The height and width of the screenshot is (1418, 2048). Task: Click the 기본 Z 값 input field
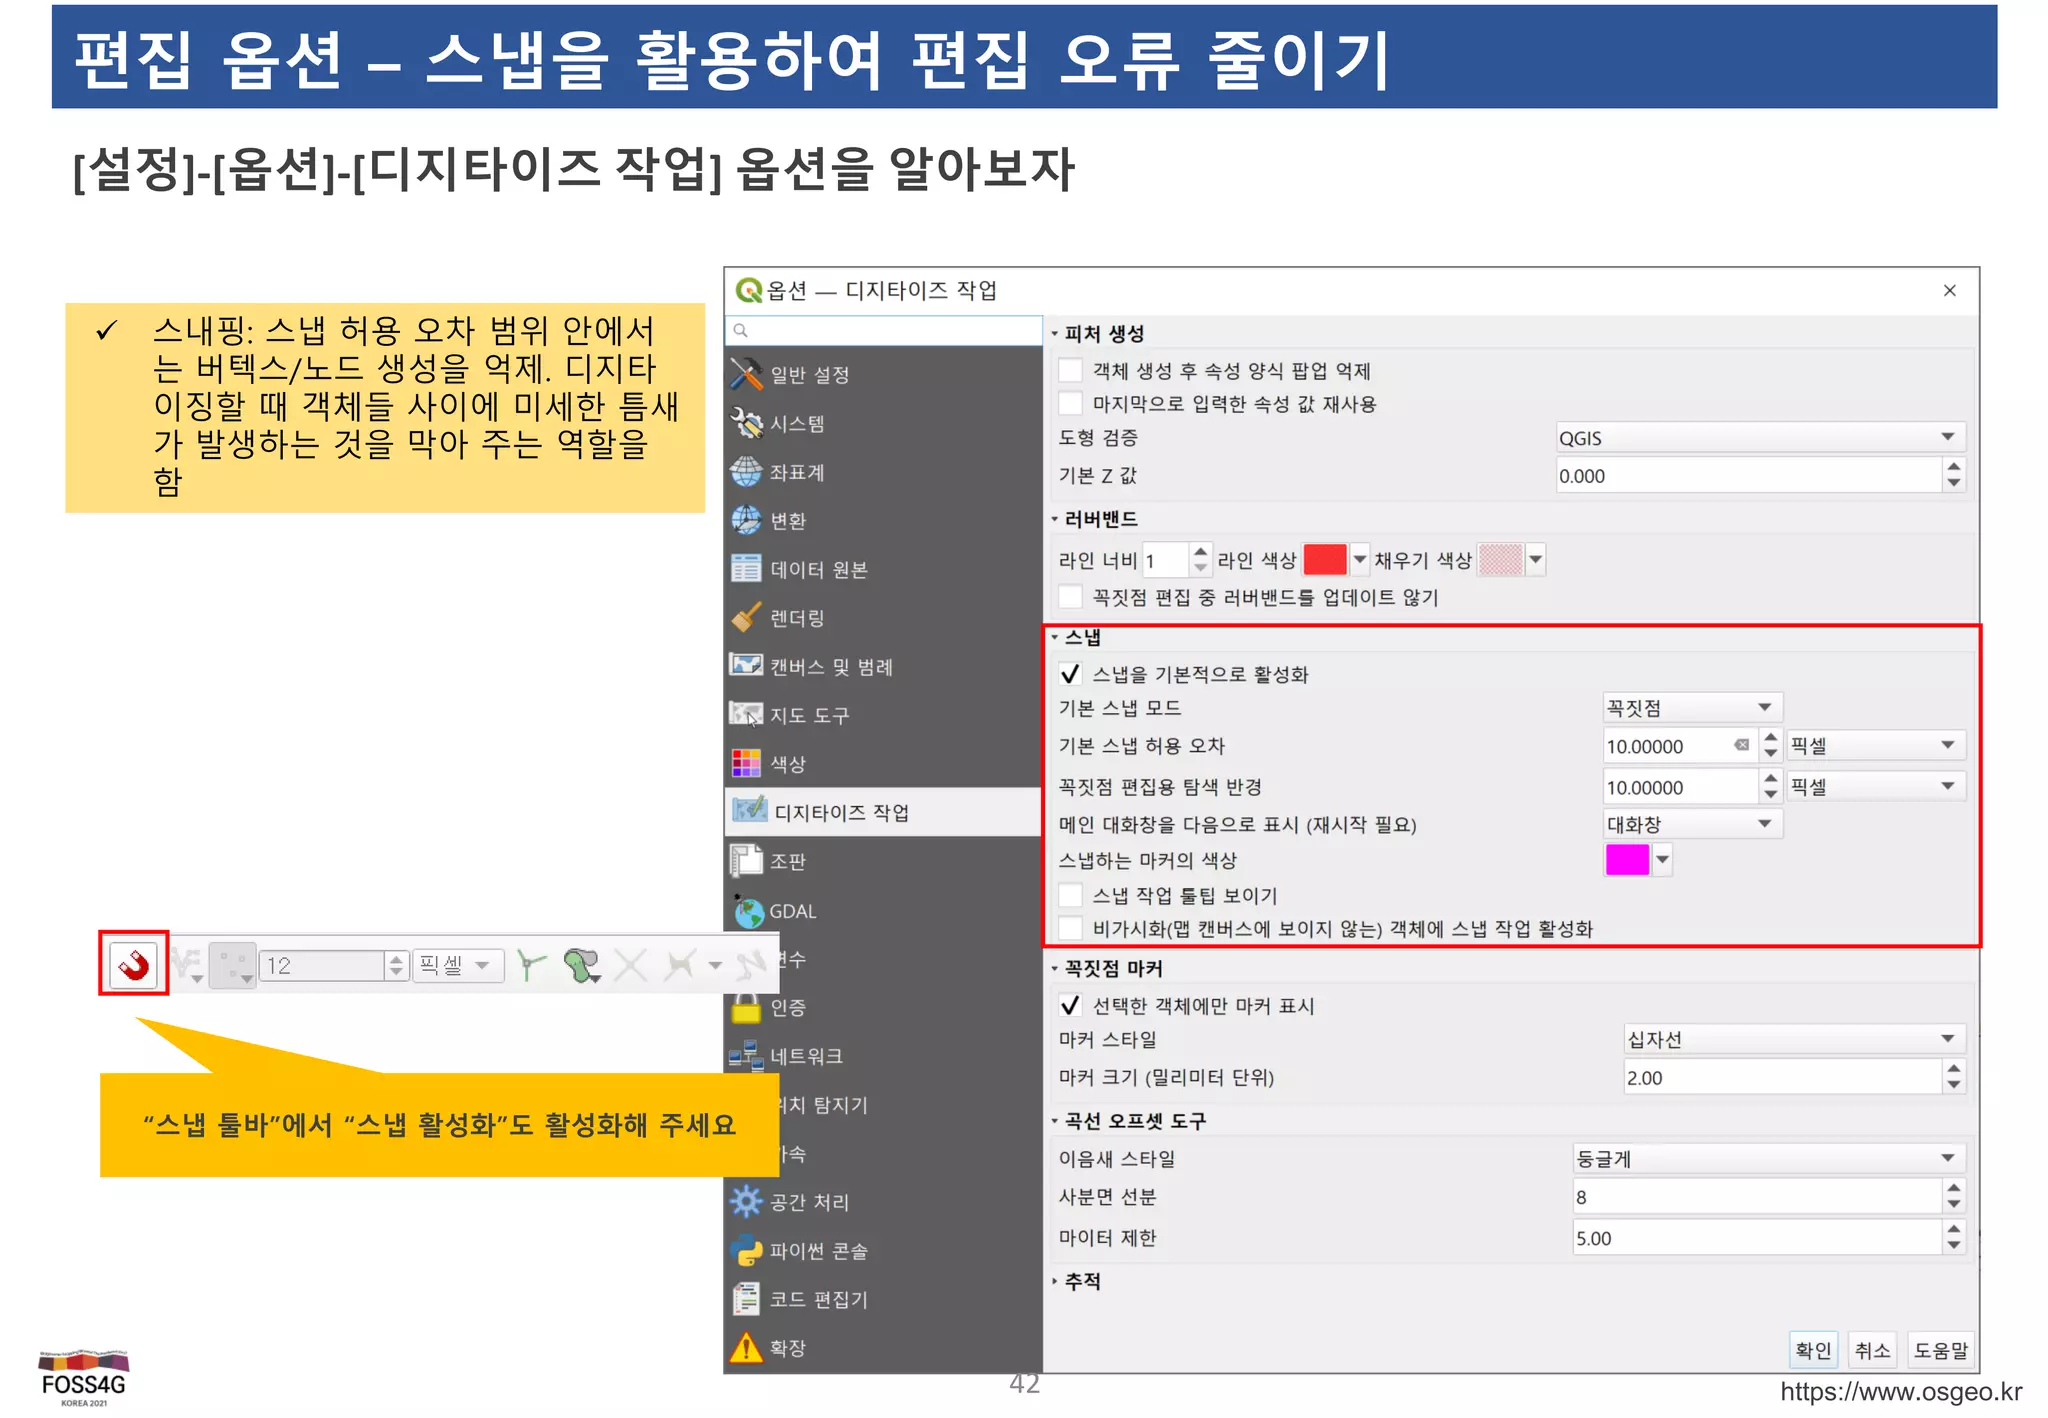1748,475
